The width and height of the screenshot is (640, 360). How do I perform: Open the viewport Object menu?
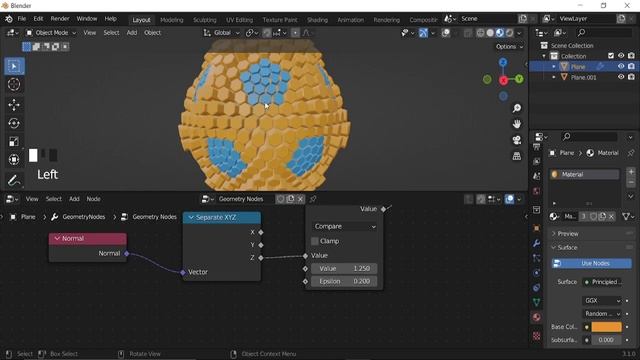coord(152,33)
